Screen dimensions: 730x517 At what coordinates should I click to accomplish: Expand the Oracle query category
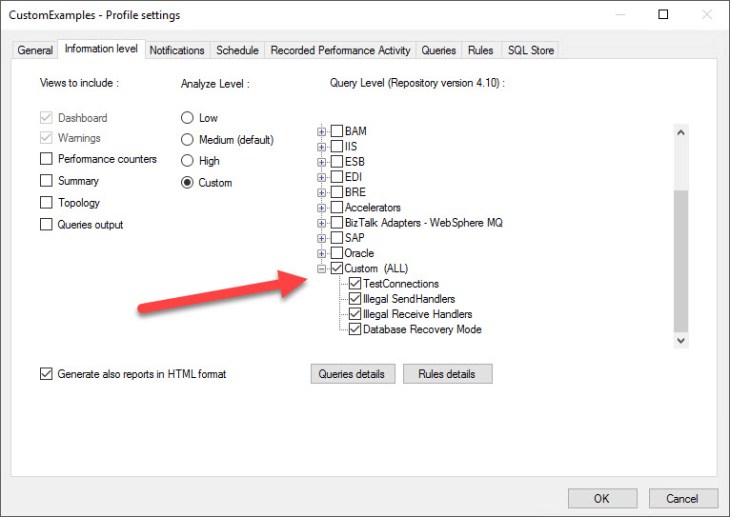point(321,253)
